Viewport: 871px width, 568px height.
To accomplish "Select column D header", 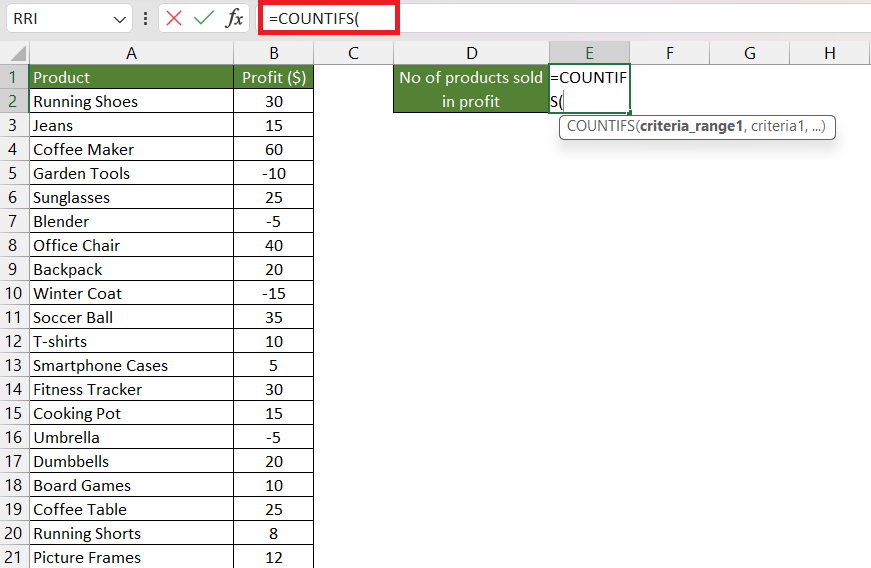I will [x=472, y=53].
